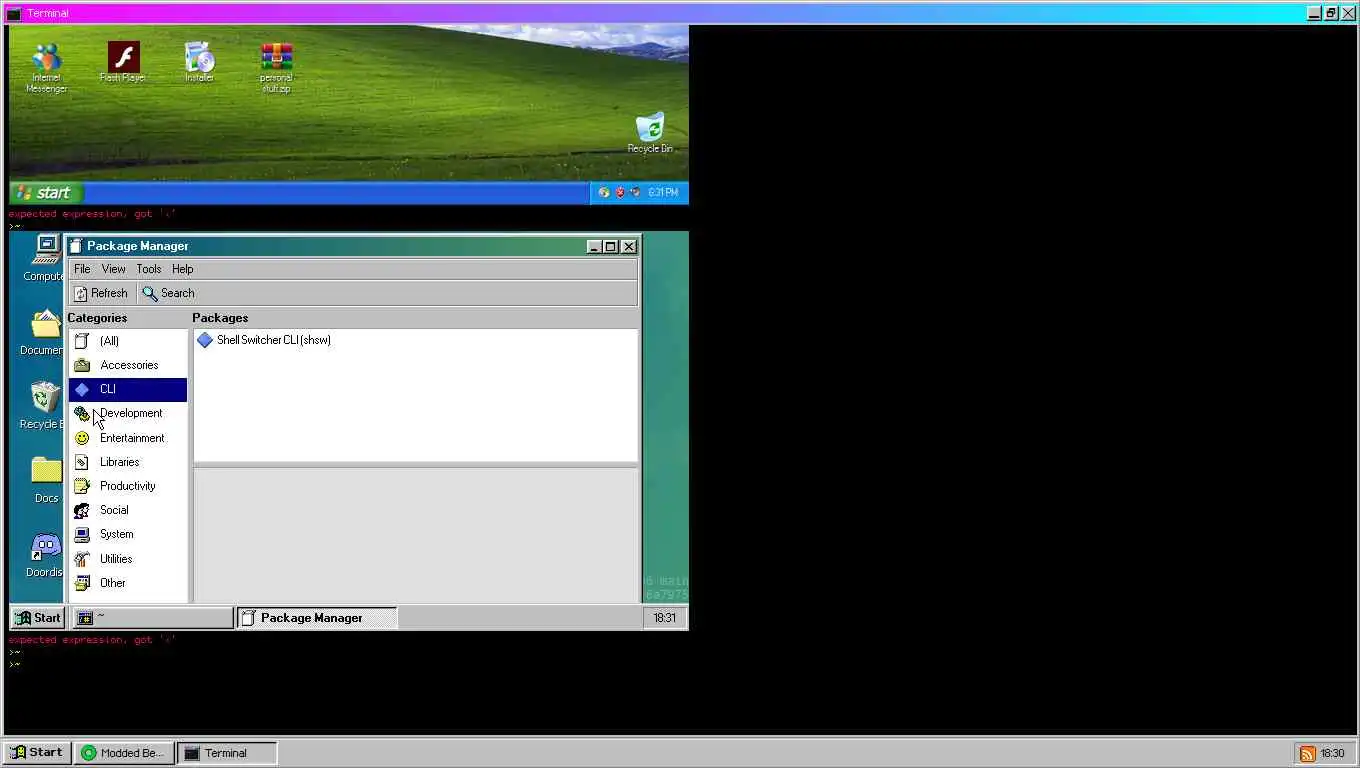Click the orange RSS tray icon
This screenshot has height=768, width=1360.
pos(1307,753)
